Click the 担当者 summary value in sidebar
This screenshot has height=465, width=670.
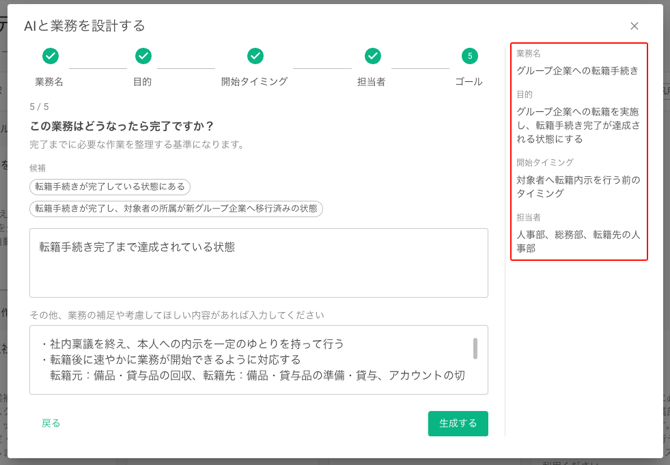tap(578, 242)
